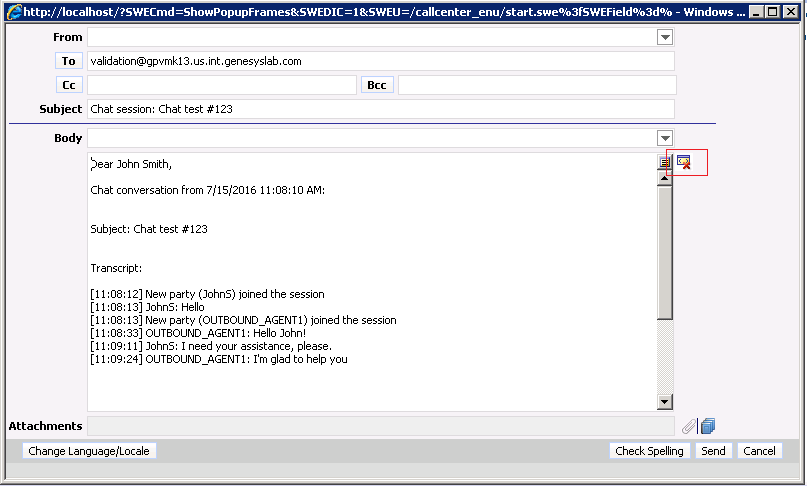Click Change Language/Locale button
Viewport: 807px width, 486px height.
pos(89,451)
